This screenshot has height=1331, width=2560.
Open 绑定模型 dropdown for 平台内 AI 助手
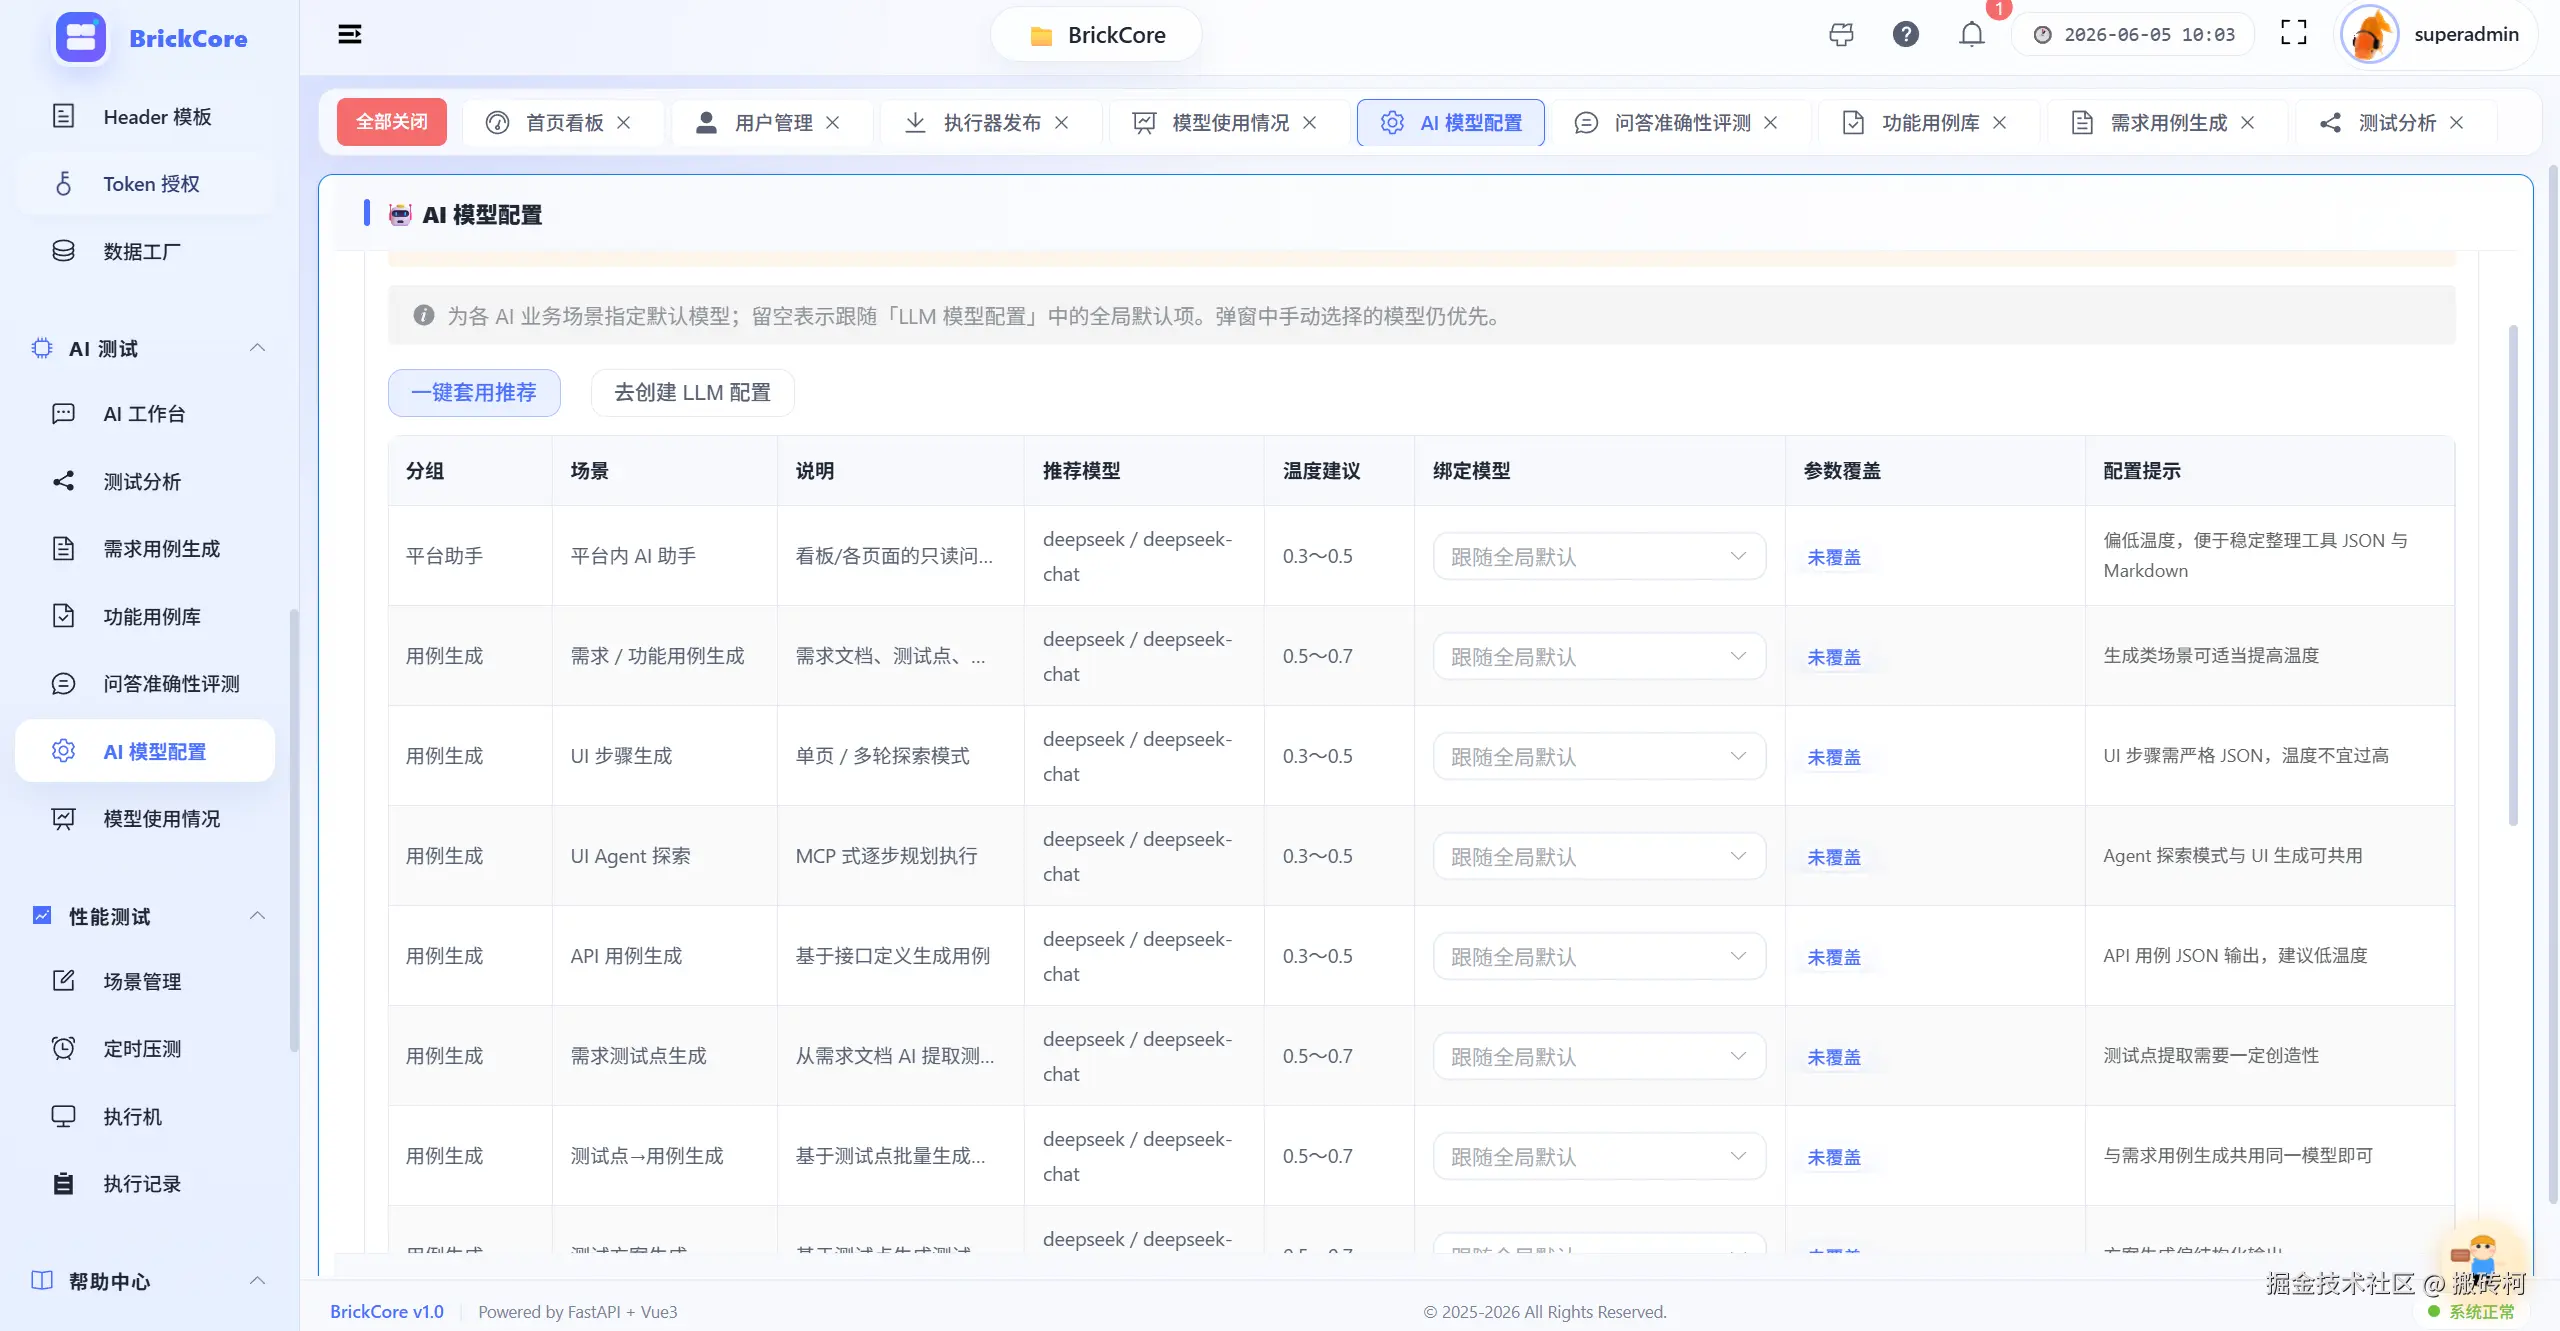[1599, 556]
